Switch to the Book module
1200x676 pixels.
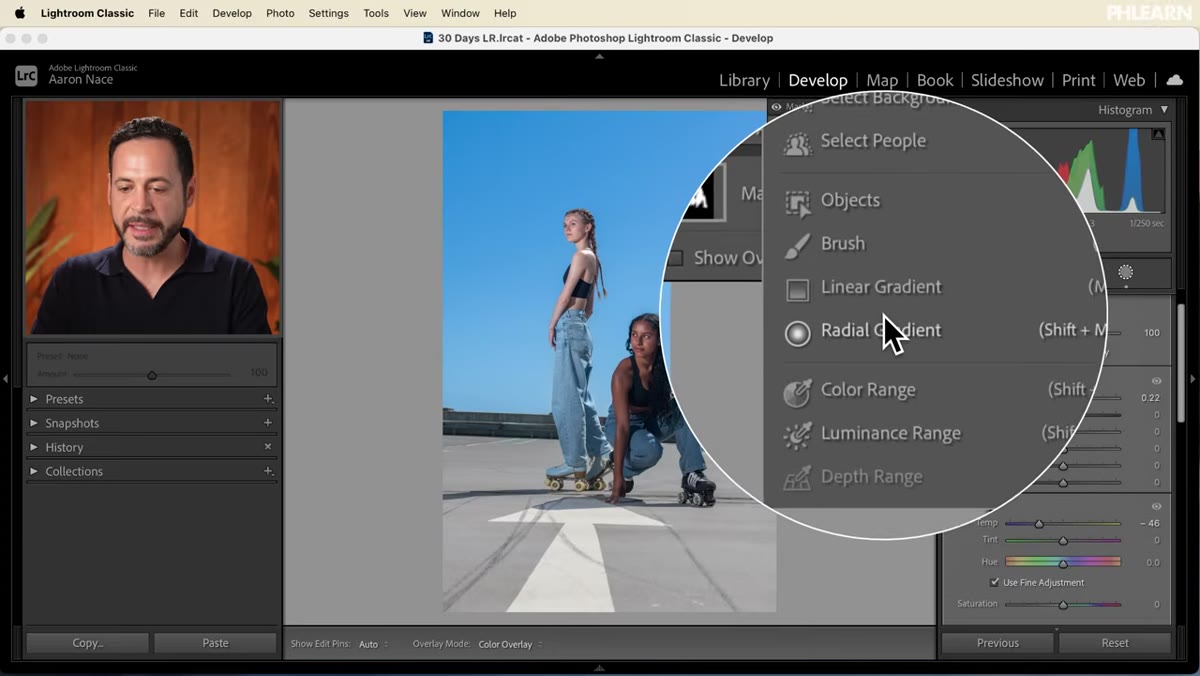click(x=935, y=80)
